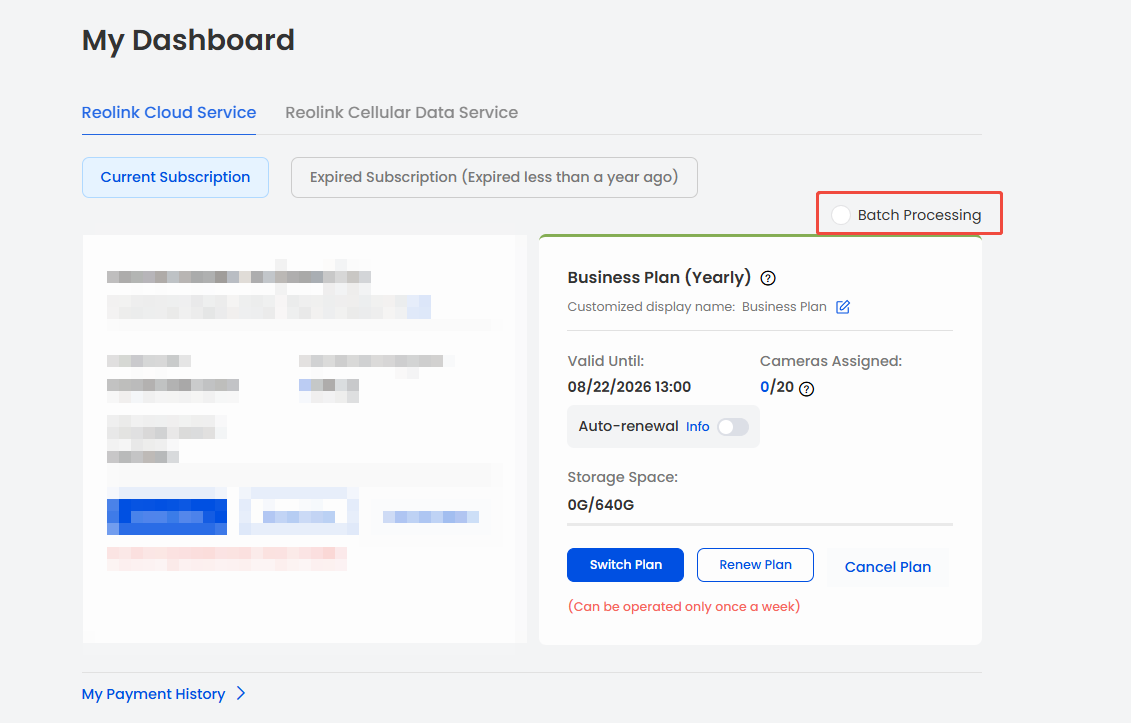
Task: Select the Current Subscription tab
Action: pos(175,178)
